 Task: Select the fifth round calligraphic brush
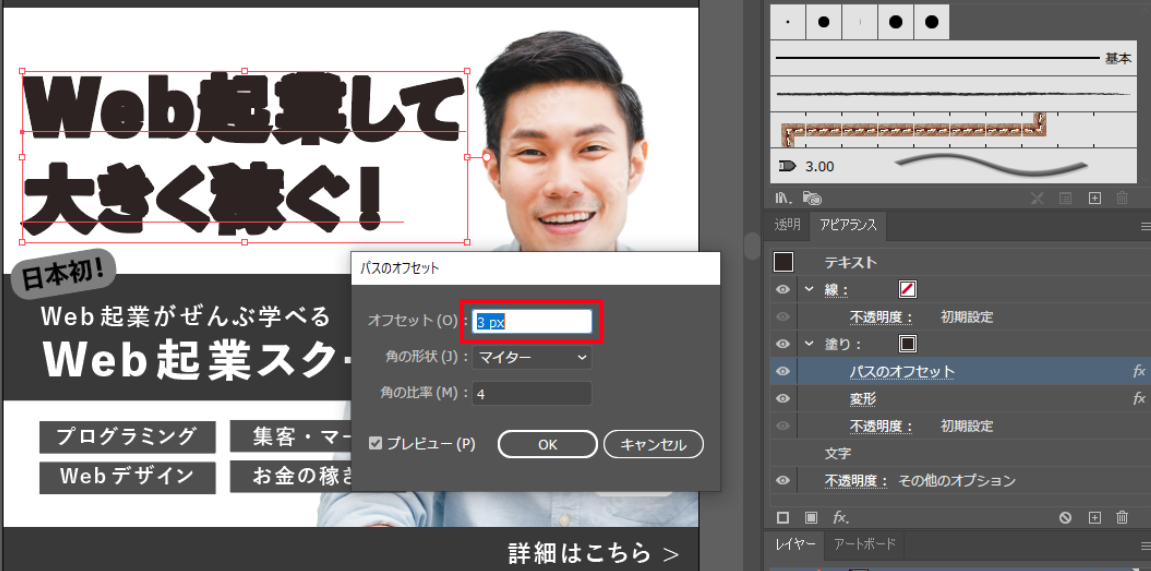pos(932,22)
